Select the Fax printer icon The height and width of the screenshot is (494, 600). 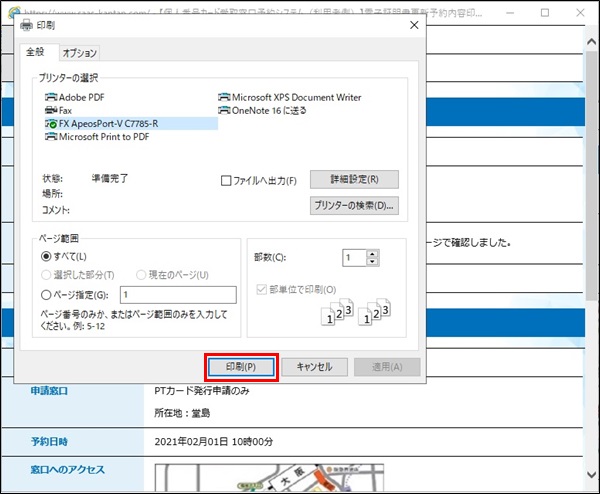(x=51, y=110)
